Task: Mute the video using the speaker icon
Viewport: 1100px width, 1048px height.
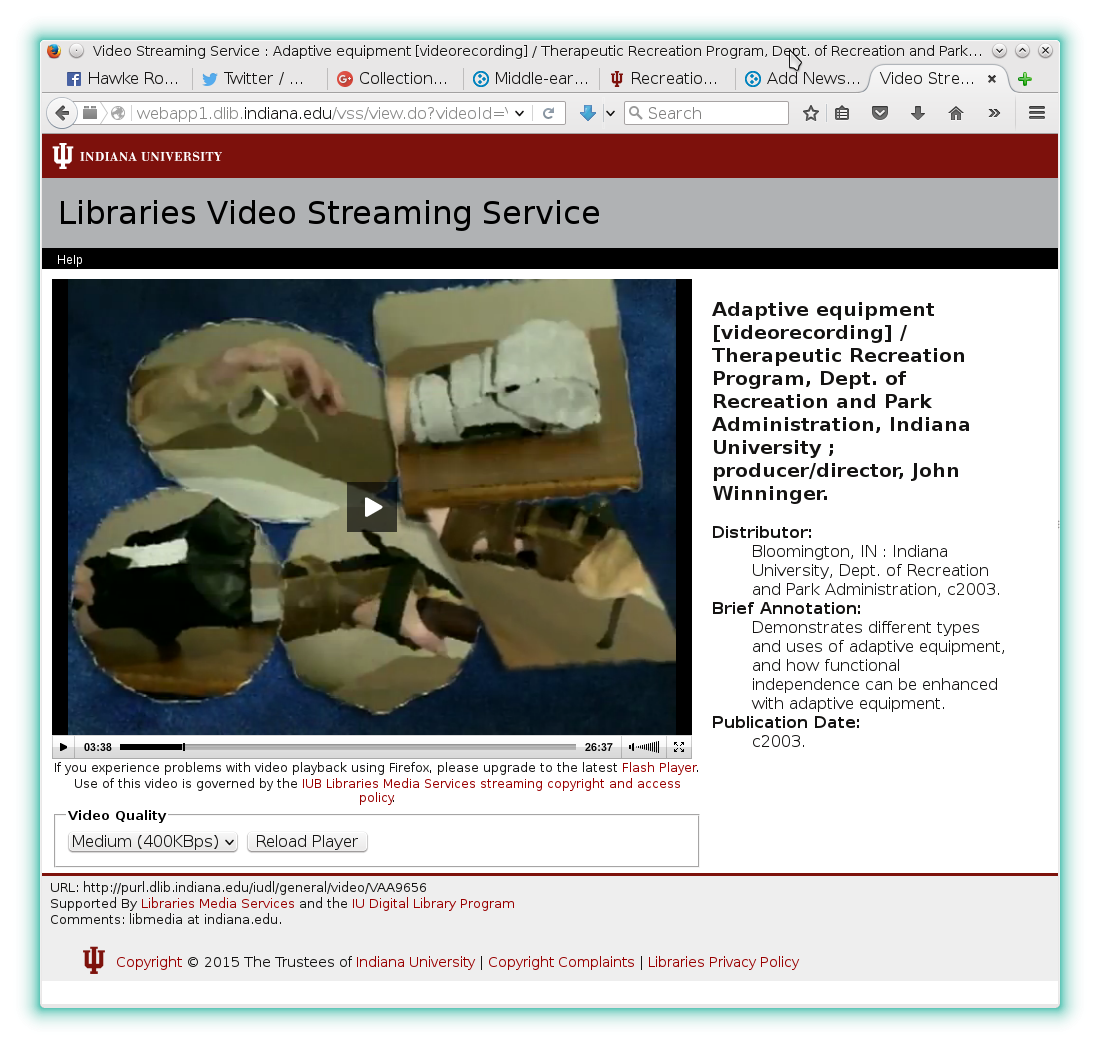Action: click(634, 747)
